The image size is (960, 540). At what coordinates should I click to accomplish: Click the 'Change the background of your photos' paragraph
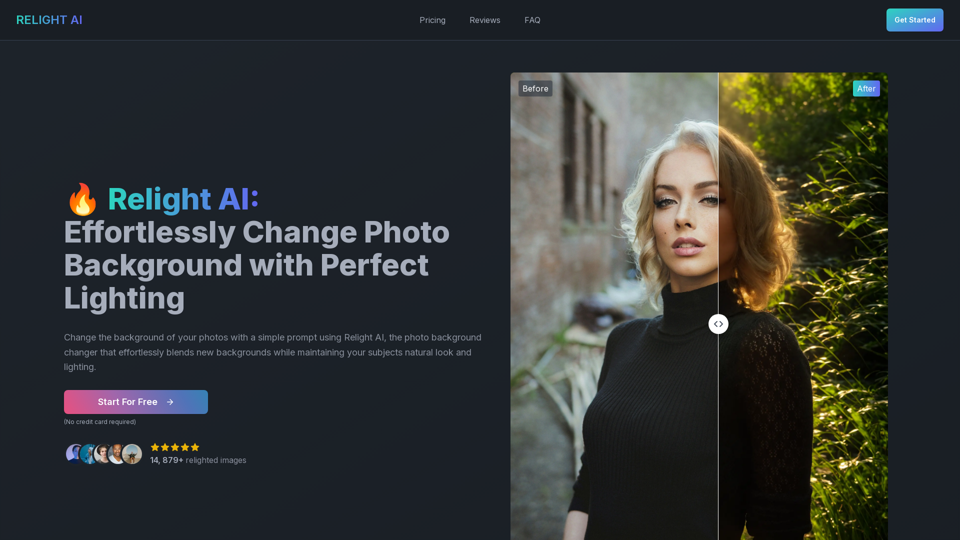point(272,352)
